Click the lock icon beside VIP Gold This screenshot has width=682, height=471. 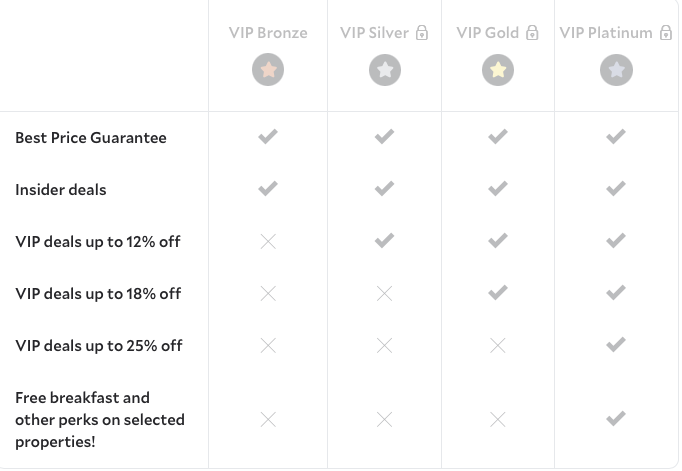tap(532, 33)
